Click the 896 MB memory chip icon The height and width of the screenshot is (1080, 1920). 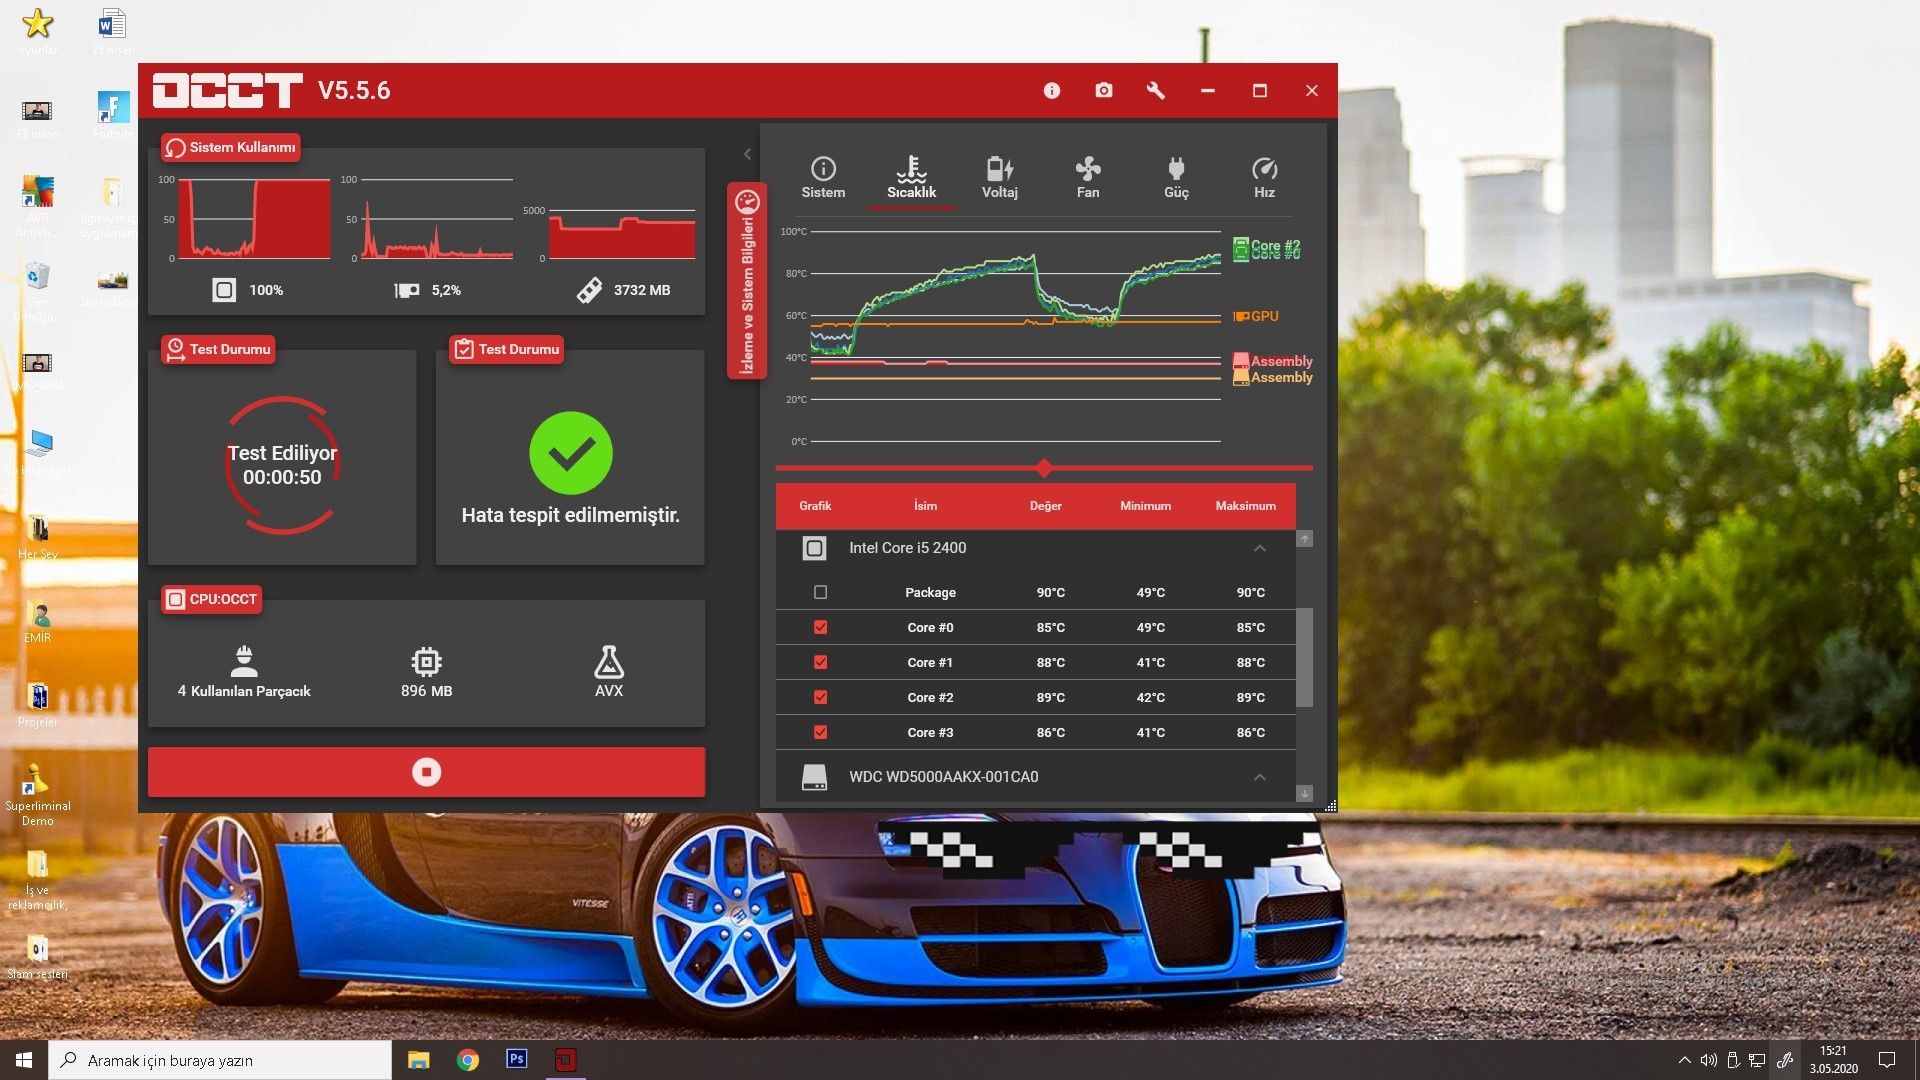click(426, 663)
